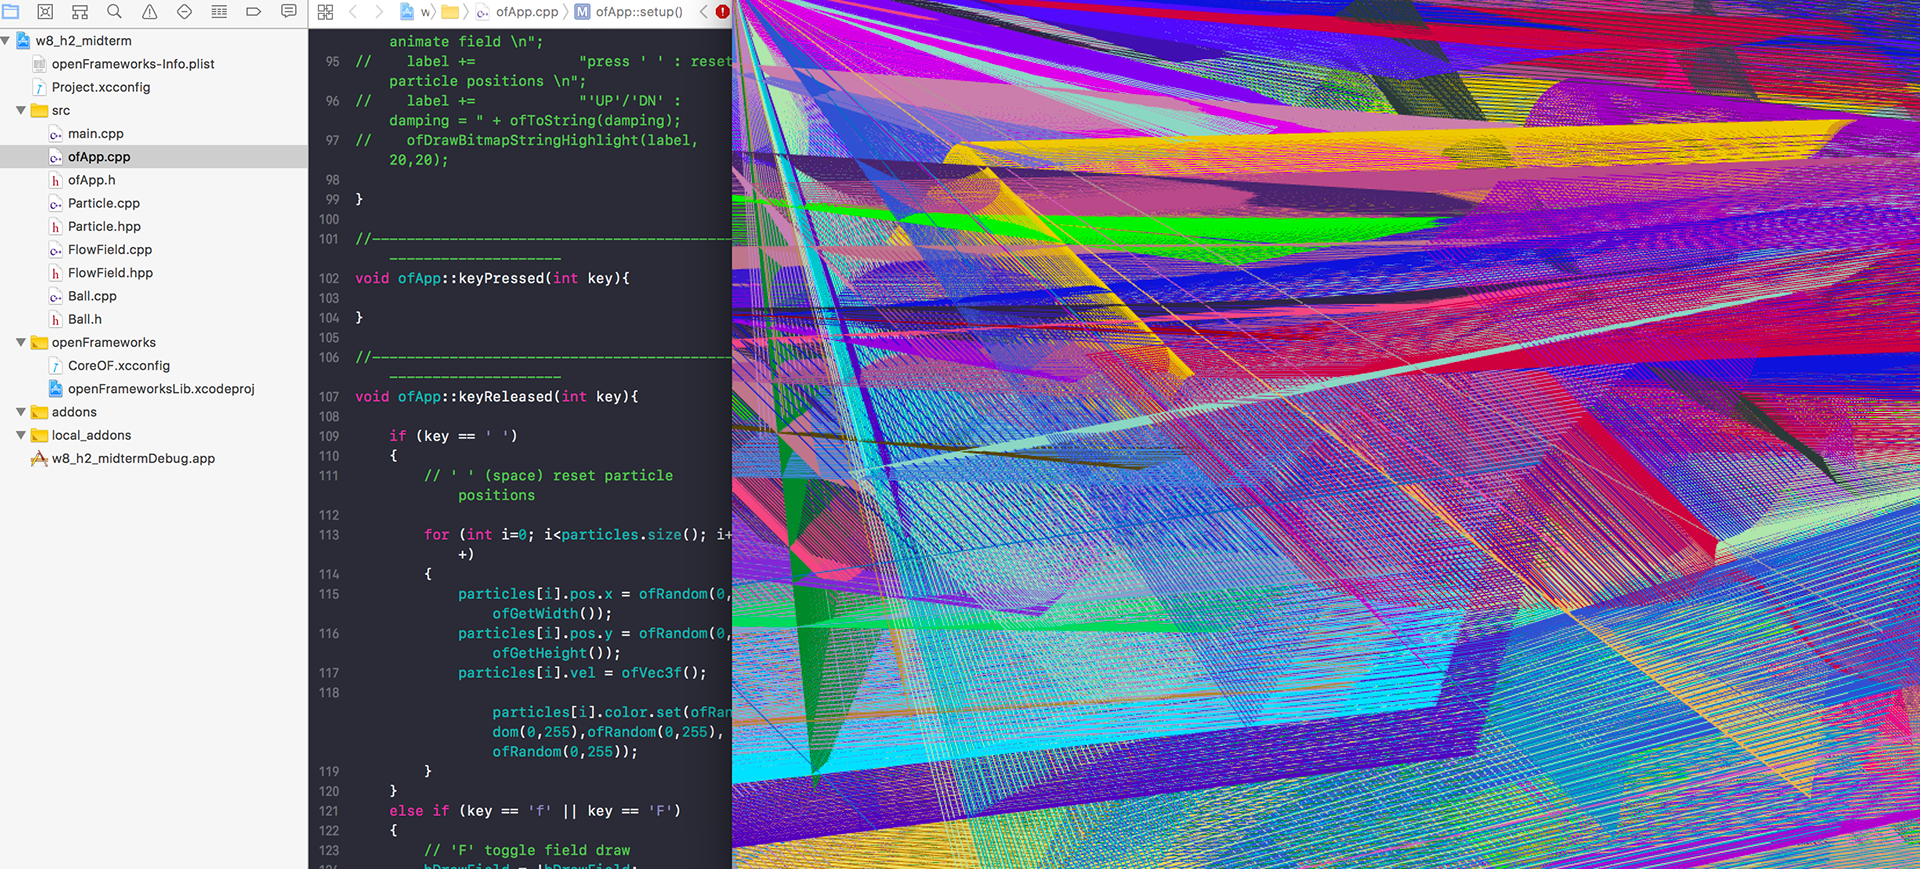Screen dimensions: 1920x869
Task: Click 'ofToString(damping)' commented text
Action: (x=591, y=121)
